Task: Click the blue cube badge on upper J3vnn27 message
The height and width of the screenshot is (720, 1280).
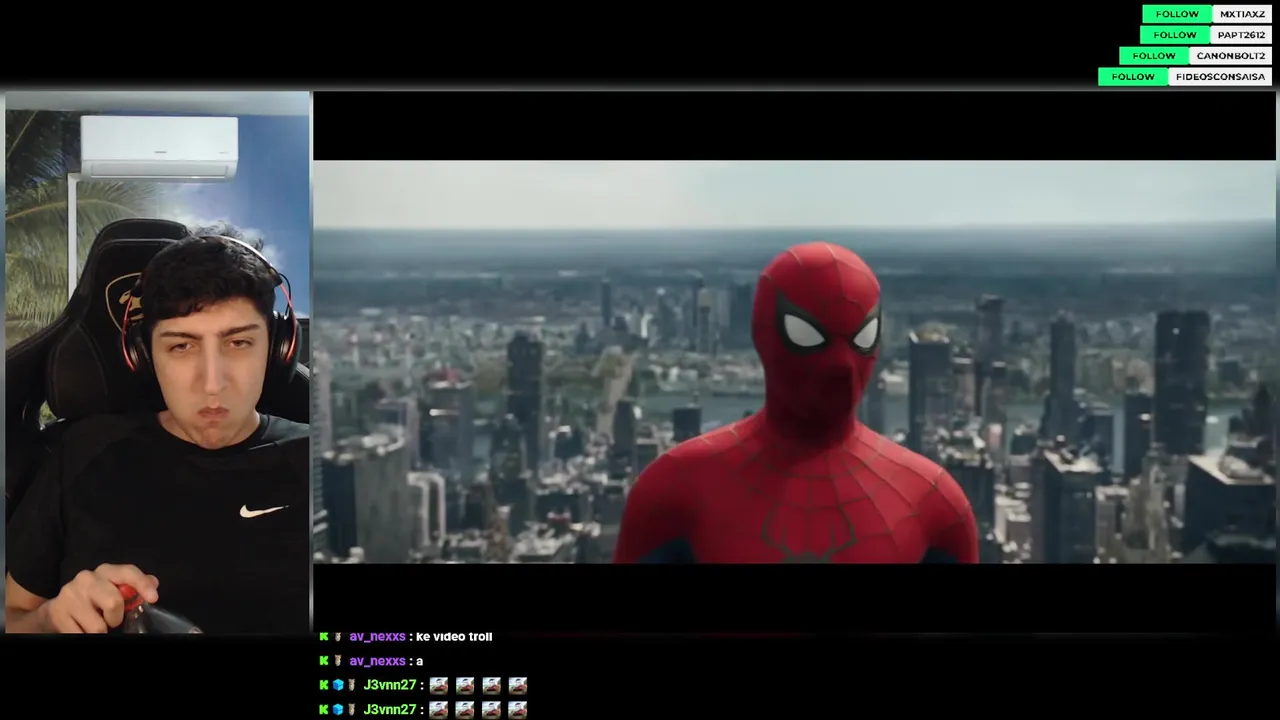Action: point(338,685)
